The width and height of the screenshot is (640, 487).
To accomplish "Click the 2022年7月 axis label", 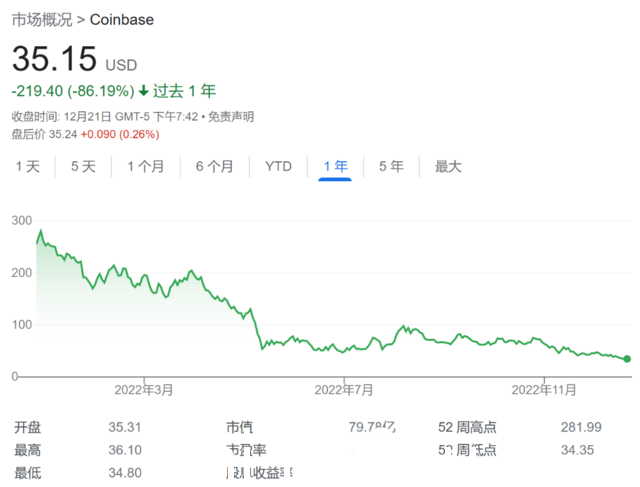I will point(344,390).
